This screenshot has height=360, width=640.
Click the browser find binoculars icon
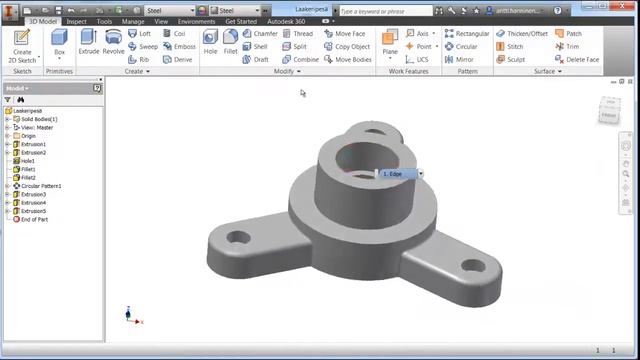(20, 100)
